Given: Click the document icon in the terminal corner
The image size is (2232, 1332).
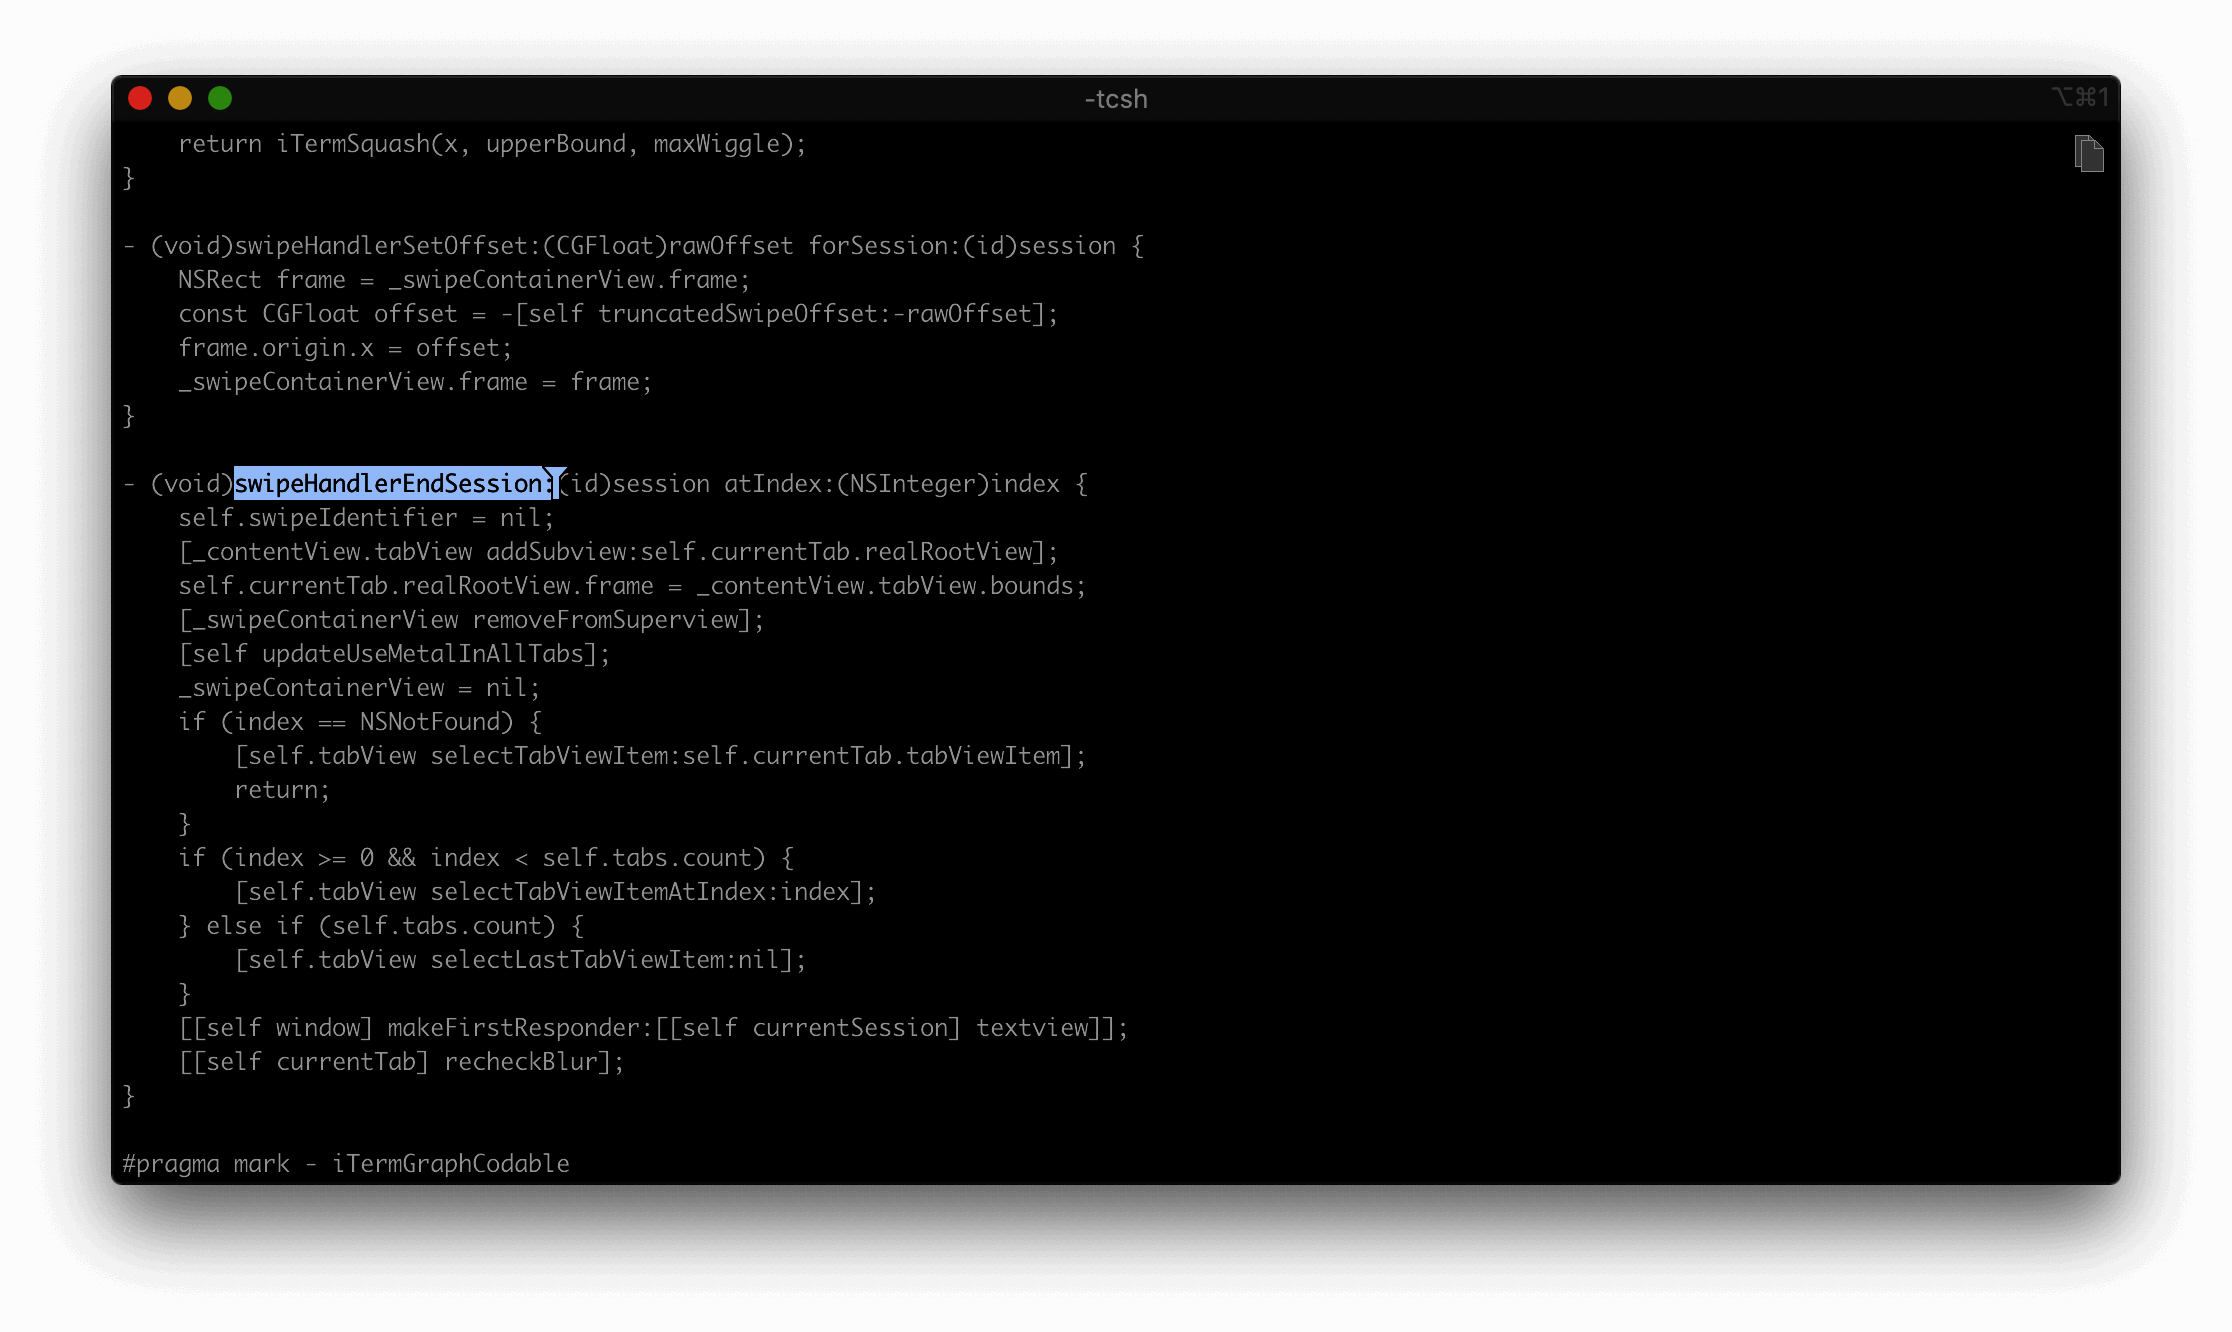Looking at the screenshot, I should 2089,154.
